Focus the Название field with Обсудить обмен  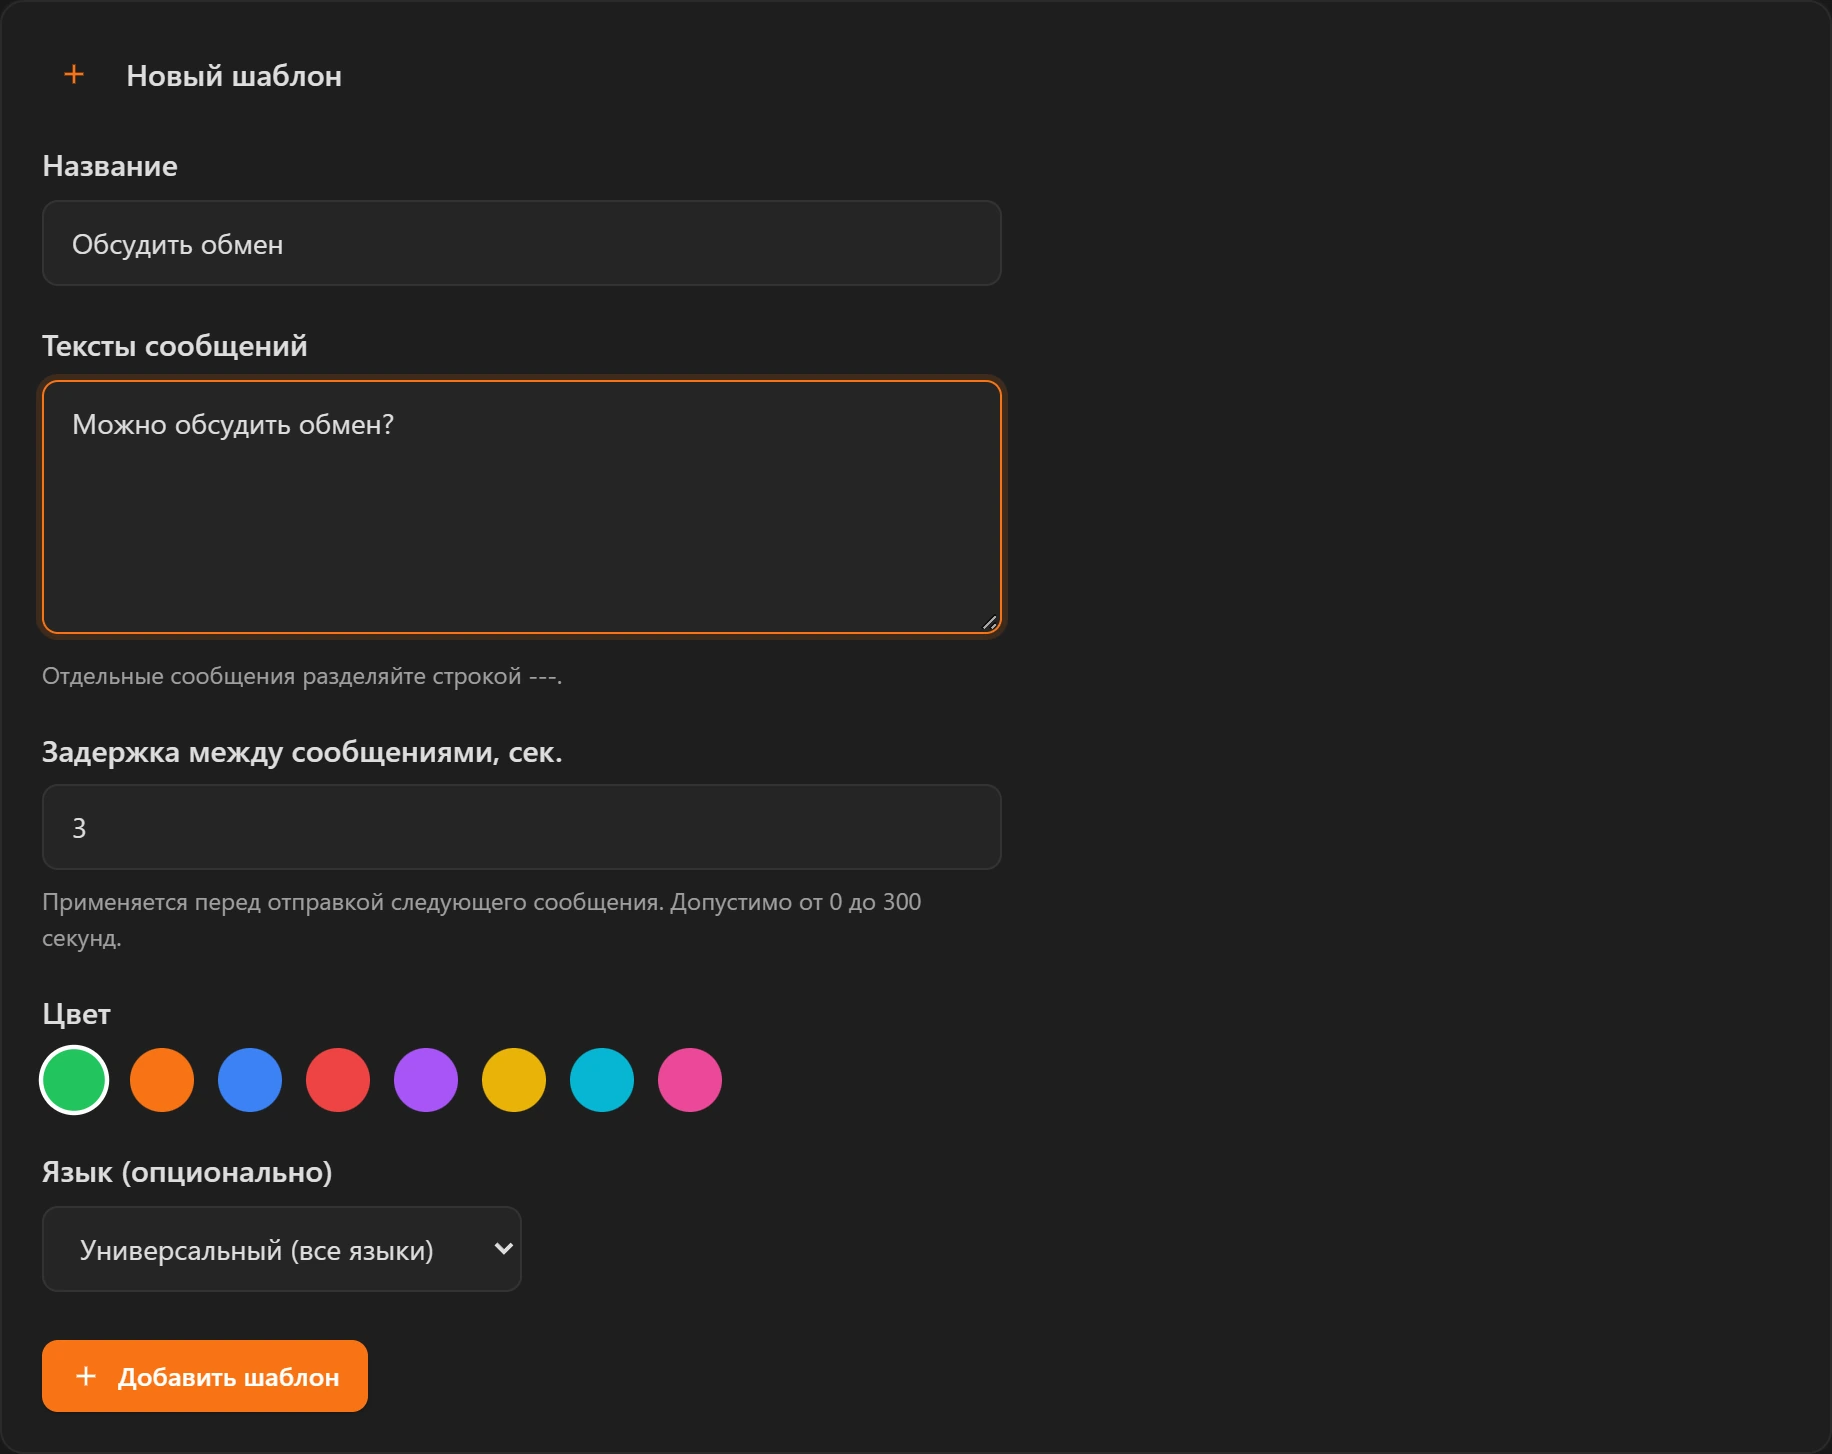pyautogui.click(x=521, y=243)
